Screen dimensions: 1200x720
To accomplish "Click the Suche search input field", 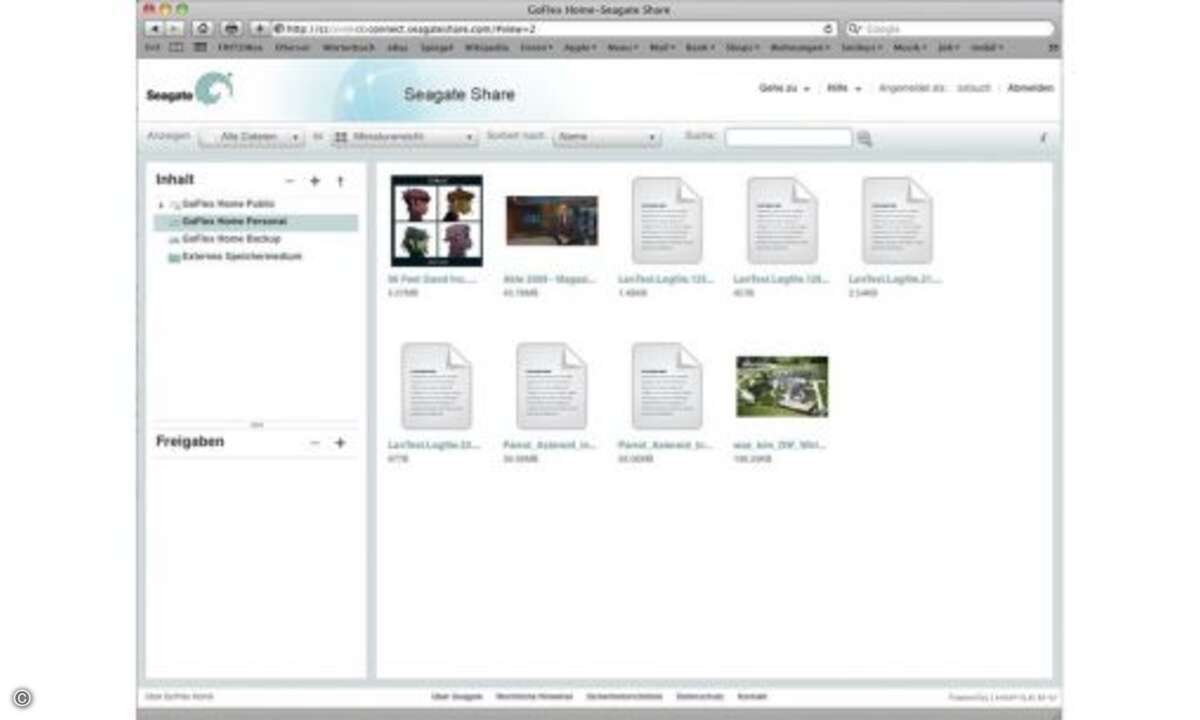I will tap(788, 138).
